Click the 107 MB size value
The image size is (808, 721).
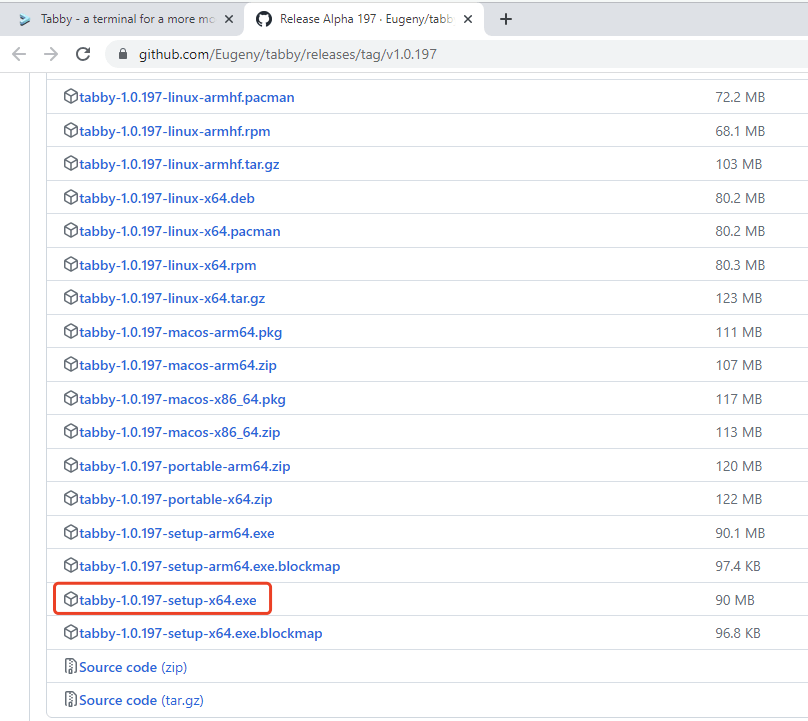pyautogui.click(x=738, y=365)
